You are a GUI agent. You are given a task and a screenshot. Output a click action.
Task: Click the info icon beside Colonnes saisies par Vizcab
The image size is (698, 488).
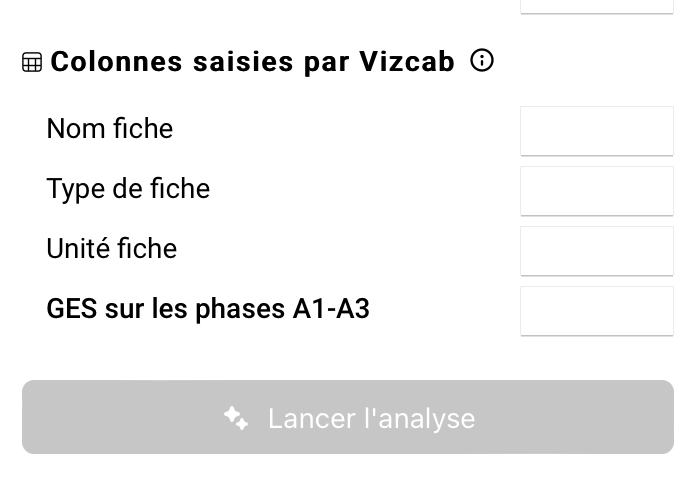[x=482, y=61]
